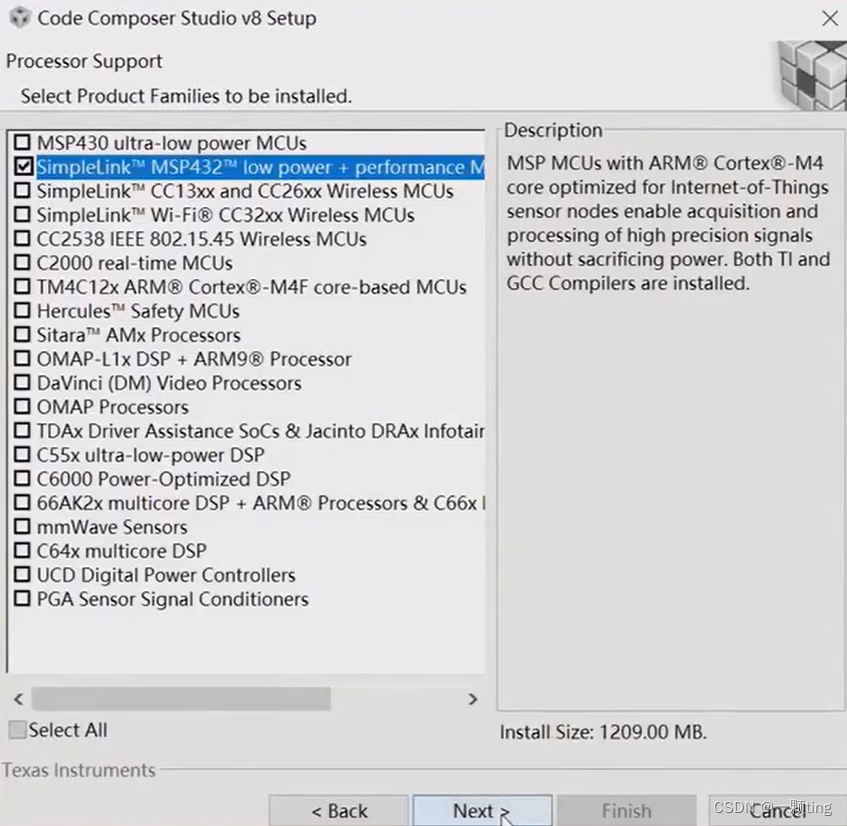Check MSP430 ultra-low power MCUs checkbox
Screen dimensions: 847x826
point(22,143)
